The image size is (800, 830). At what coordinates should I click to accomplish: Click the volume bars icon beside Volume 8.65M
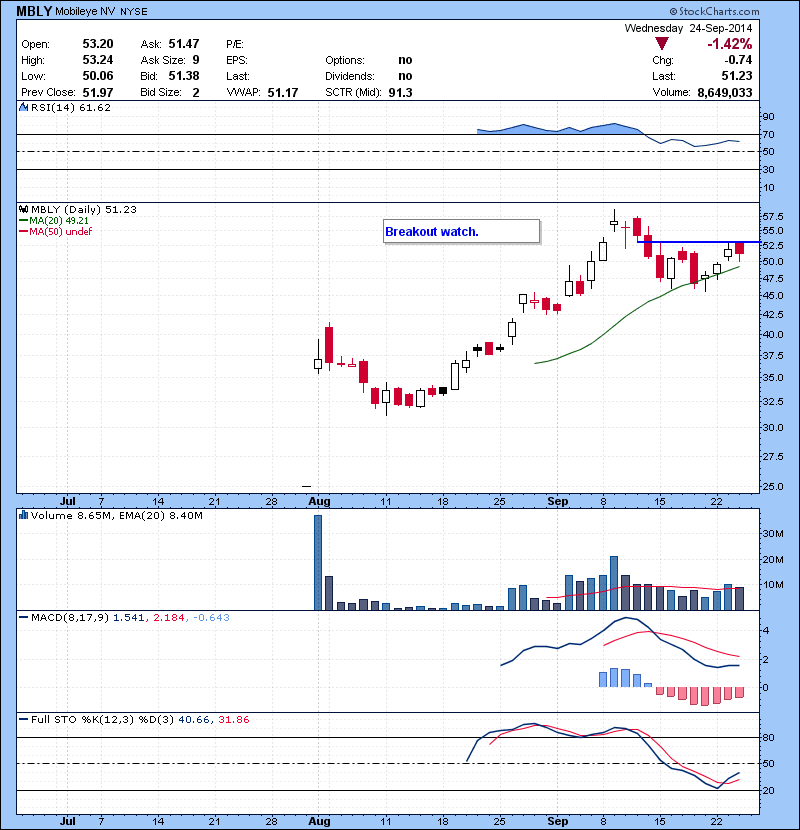tap(23, 515)
